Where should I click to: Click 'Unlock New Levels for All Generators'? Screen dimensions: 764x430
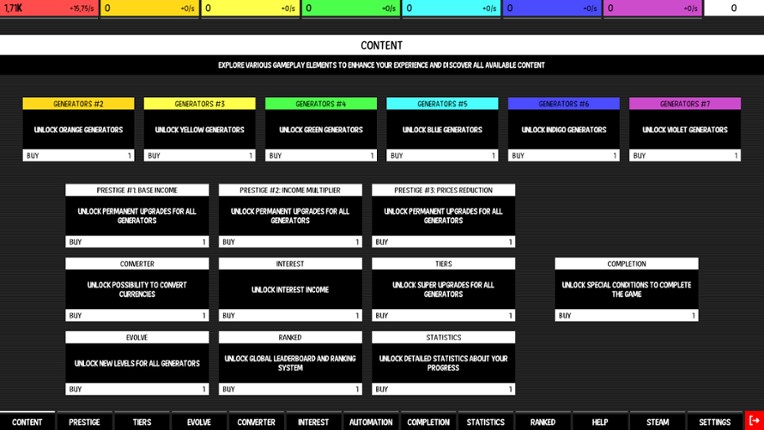point(137,363)
